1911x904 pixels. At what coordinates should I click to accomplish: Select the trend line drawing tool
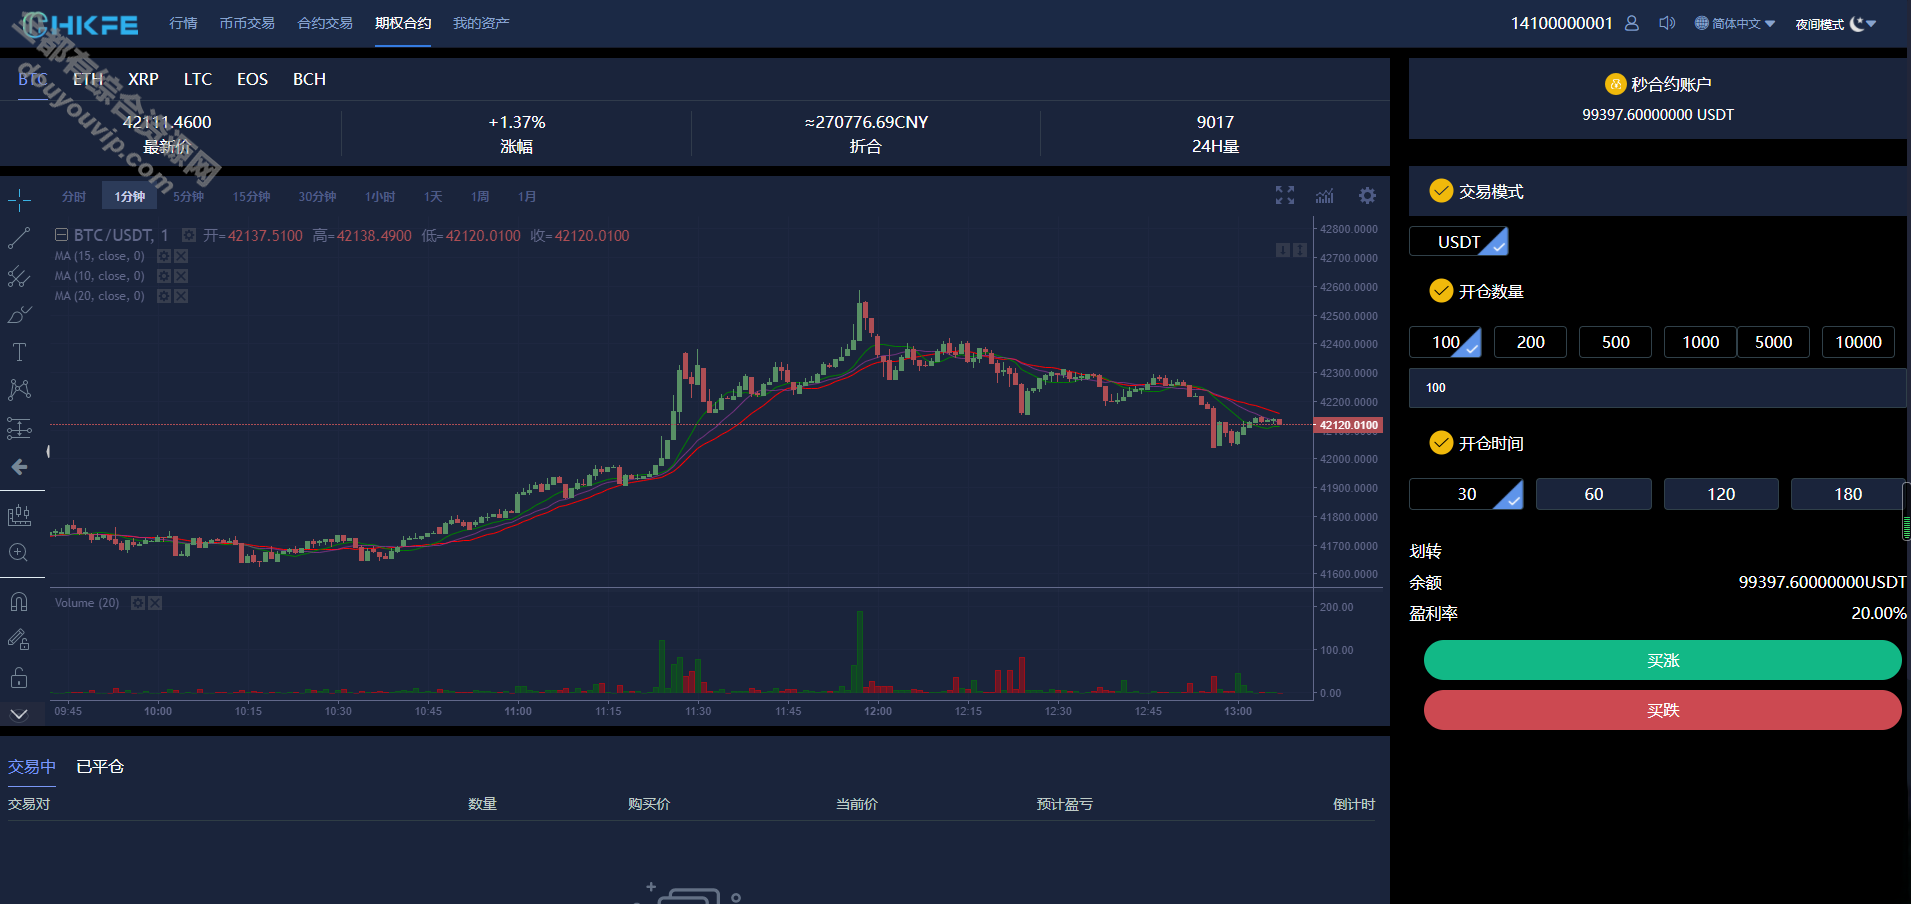click(19, 238)
